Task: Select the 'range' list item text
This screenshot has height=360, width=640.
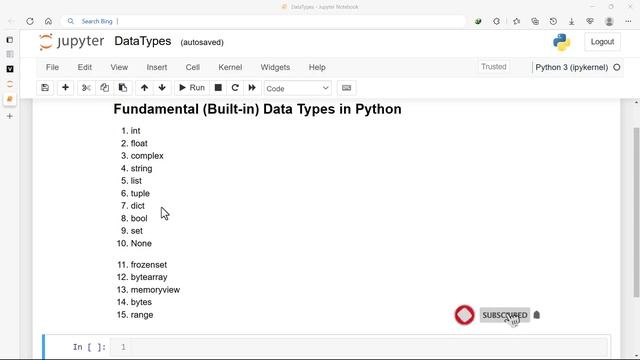Action: click(x=142, y=315)
